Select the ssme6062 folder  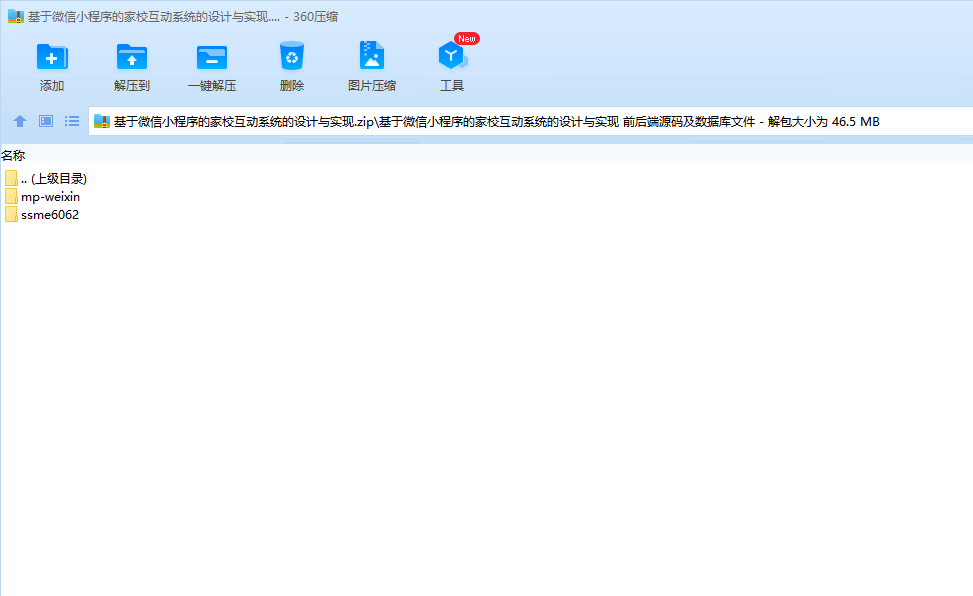[42, 215]
